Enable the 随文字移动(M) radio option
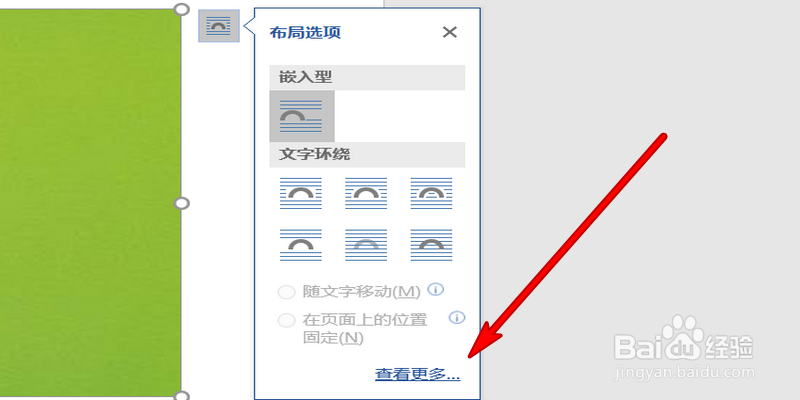The height and width of the screenshot is (400, 800). [286, 292]
